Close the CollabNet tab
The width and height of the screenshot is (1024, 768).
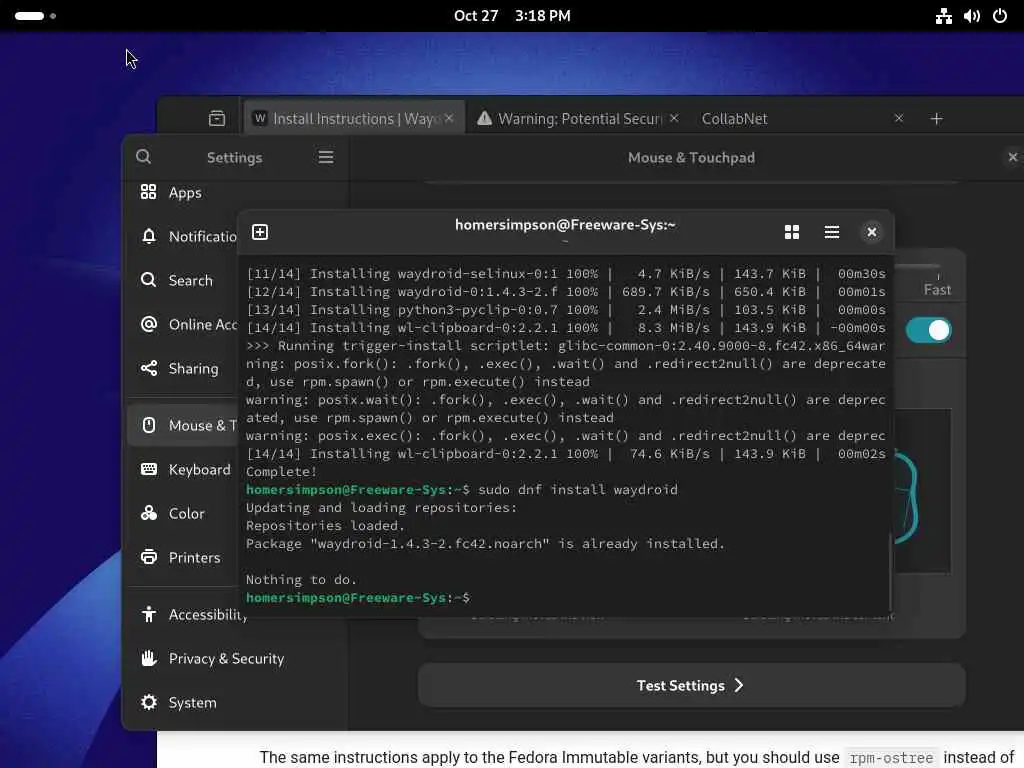(x=899, y=118)
